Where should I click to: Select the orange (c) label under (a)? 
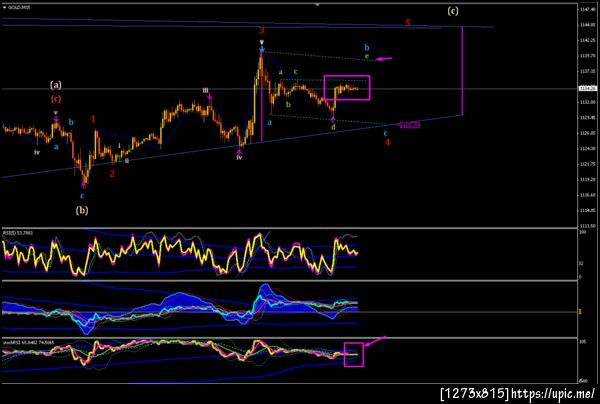[56, 99]
